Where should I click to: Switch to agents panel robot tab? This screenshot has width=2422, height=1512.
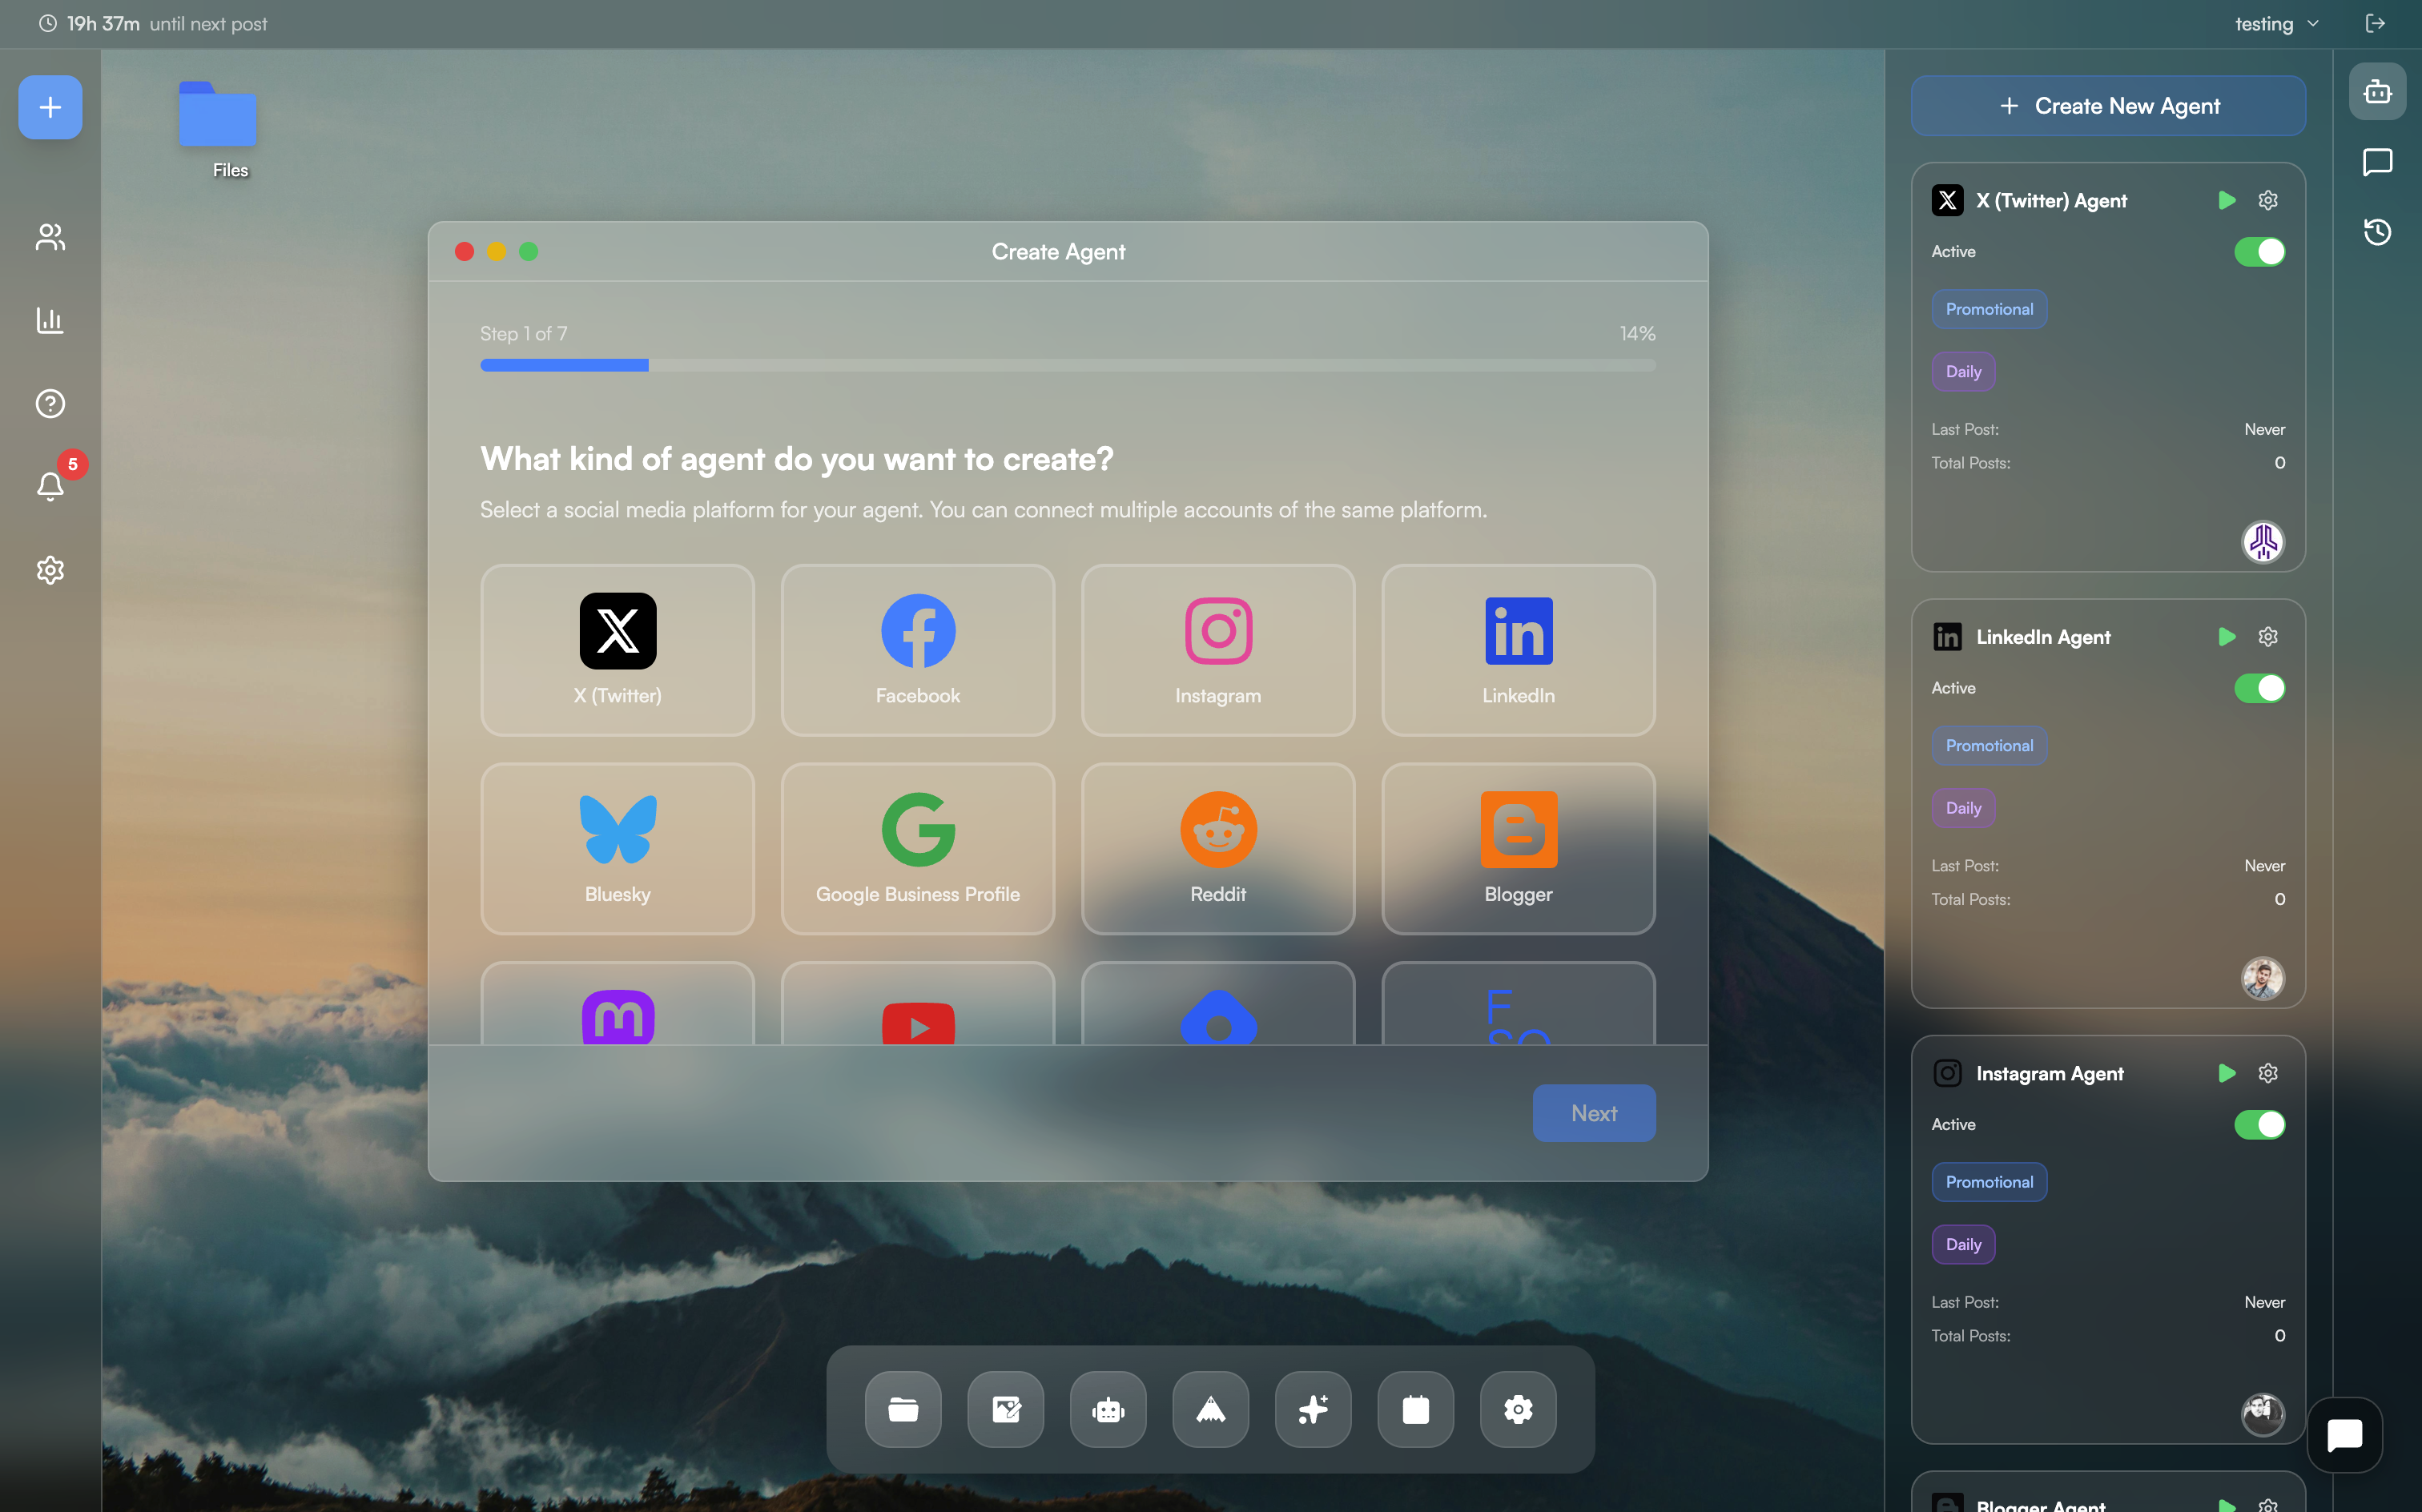tap(2377, 92)
